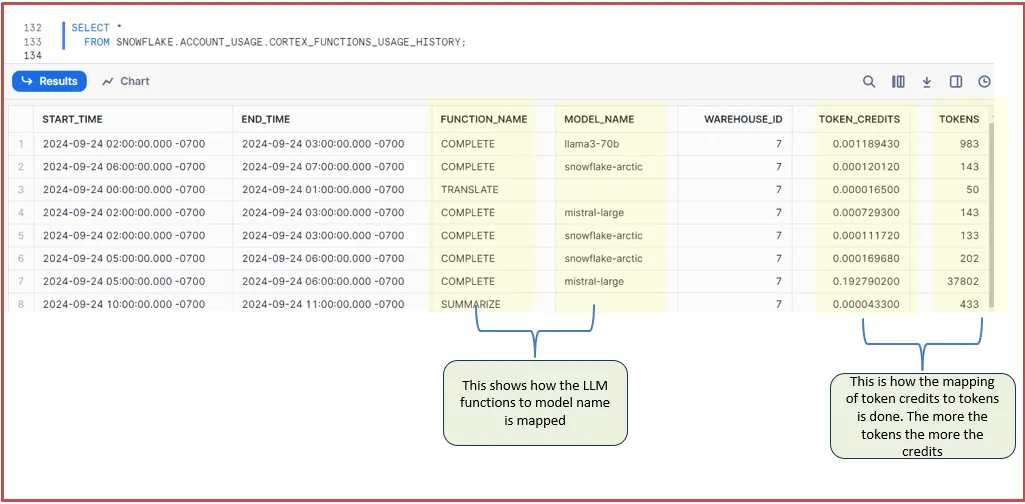Open query history clock icon

click(x=984, y=82)
